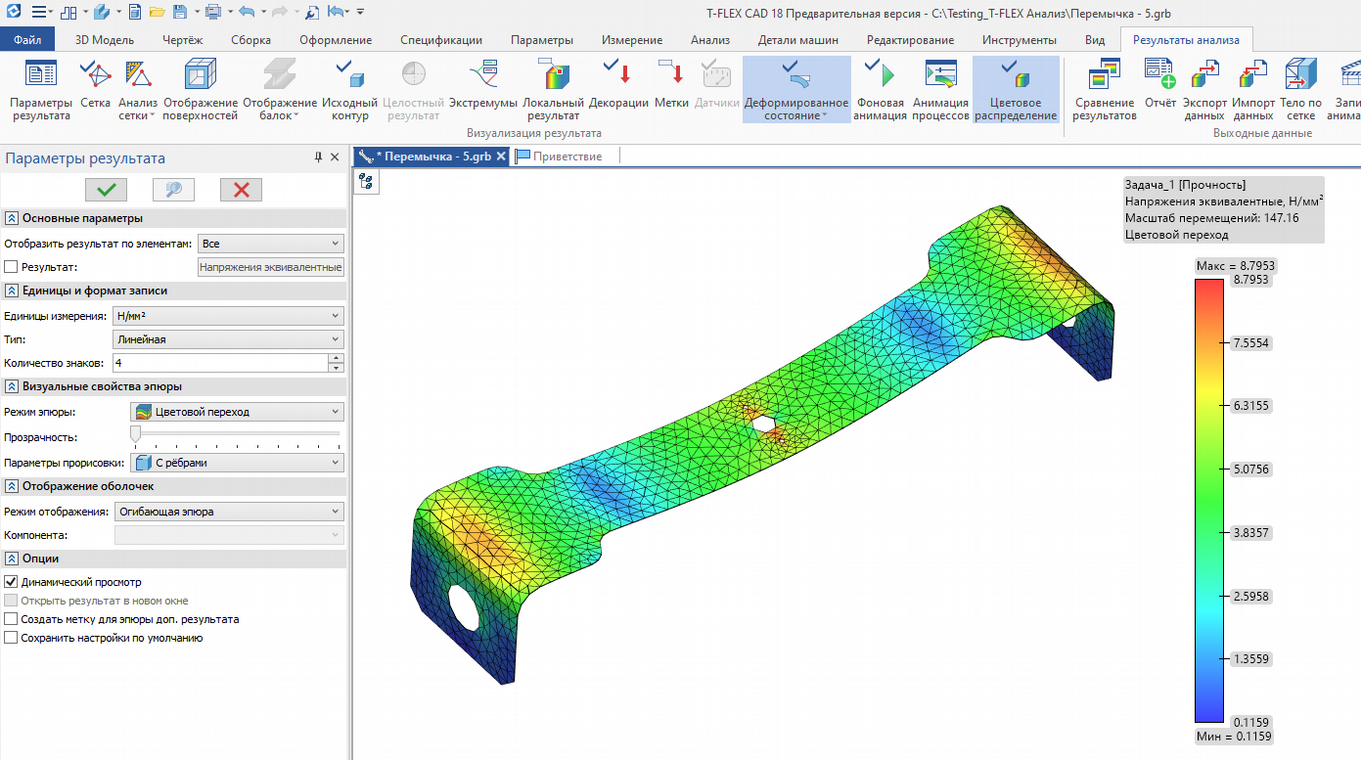Toggle Декорации visibility
This screenshot has height=760, width=1361.
pyautogui.click(x=618, y=83)
